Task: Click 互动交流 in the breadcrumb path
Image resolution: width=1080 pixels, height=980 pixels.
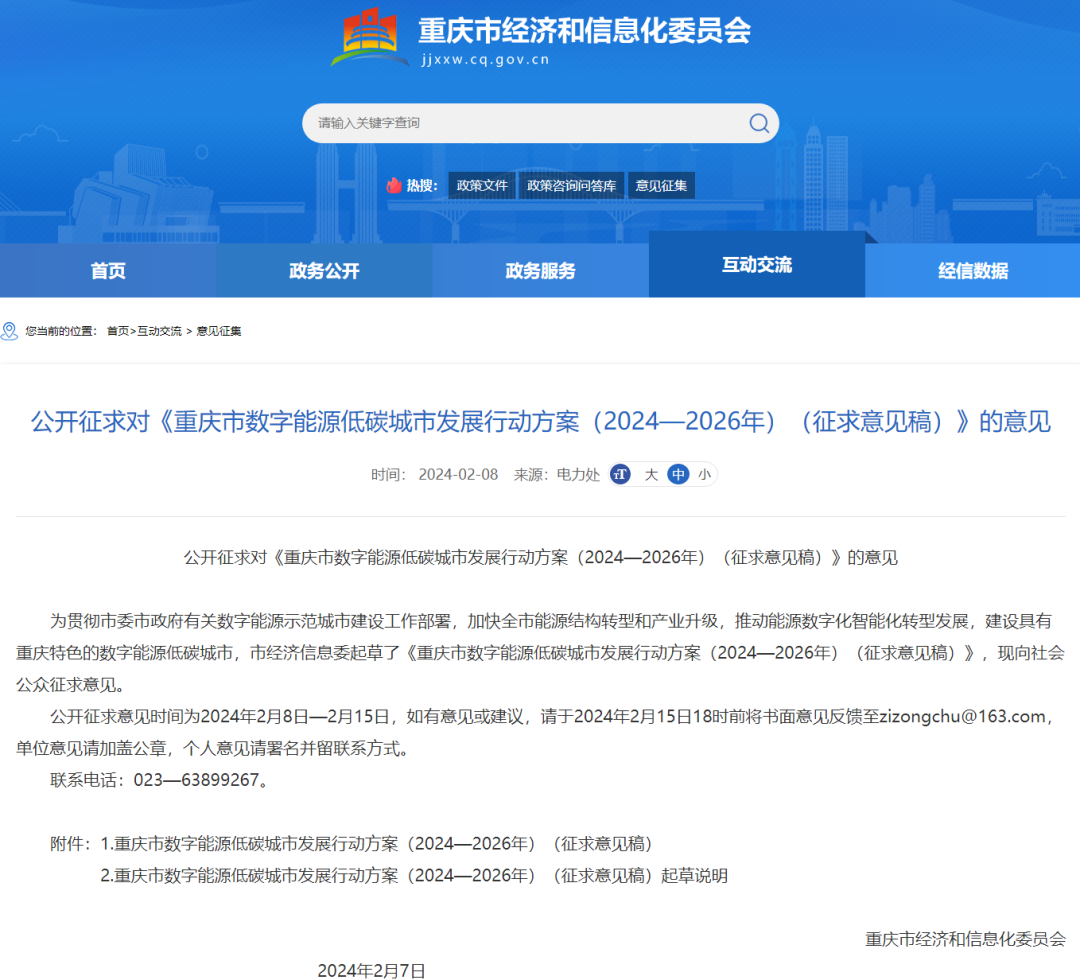Action: coord(160,331)
